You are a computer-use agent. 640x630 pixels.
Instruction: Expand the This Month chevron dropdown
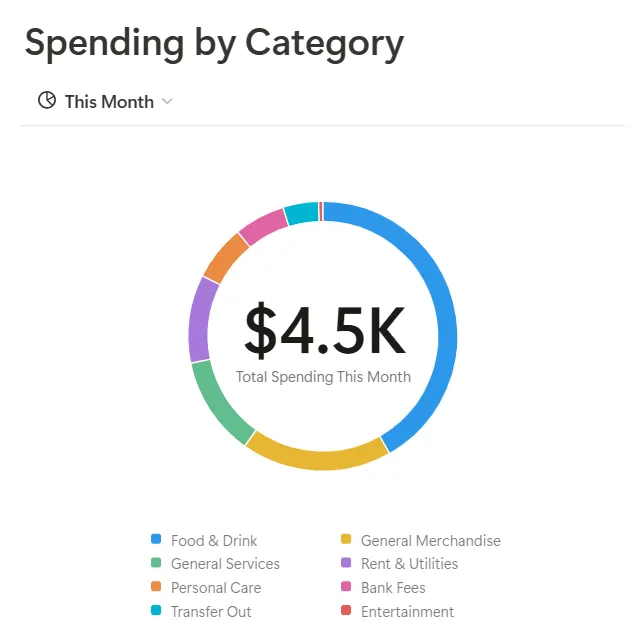pyautogui.click(x=167, y=101)
